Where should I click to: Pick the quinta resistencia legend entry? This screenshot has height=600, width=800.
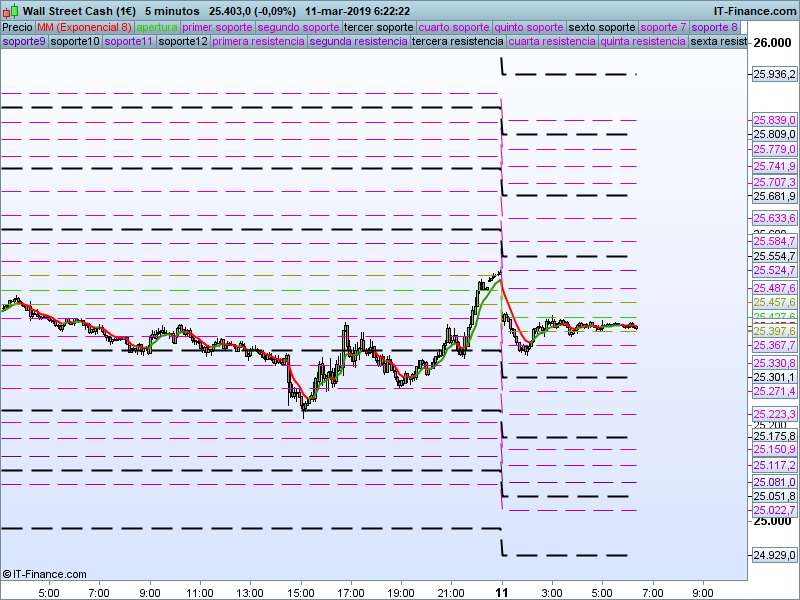[643, 41]
